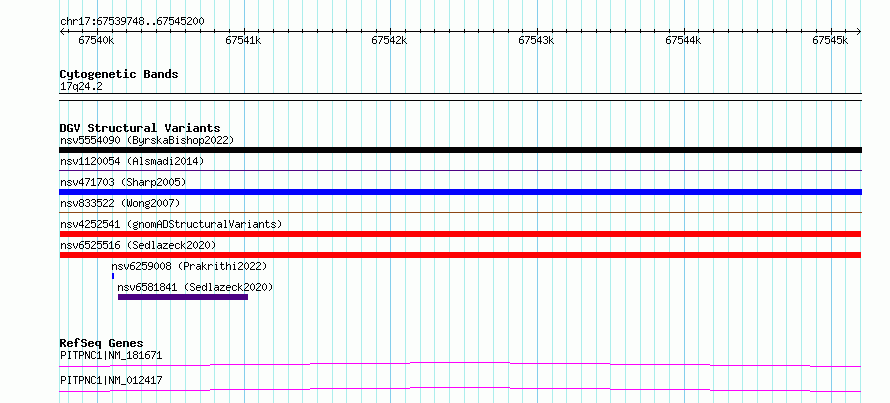Click the 67543k ruler tick label
The height and width of the screenshot is (403, 890).
click(x=536, y=40)
